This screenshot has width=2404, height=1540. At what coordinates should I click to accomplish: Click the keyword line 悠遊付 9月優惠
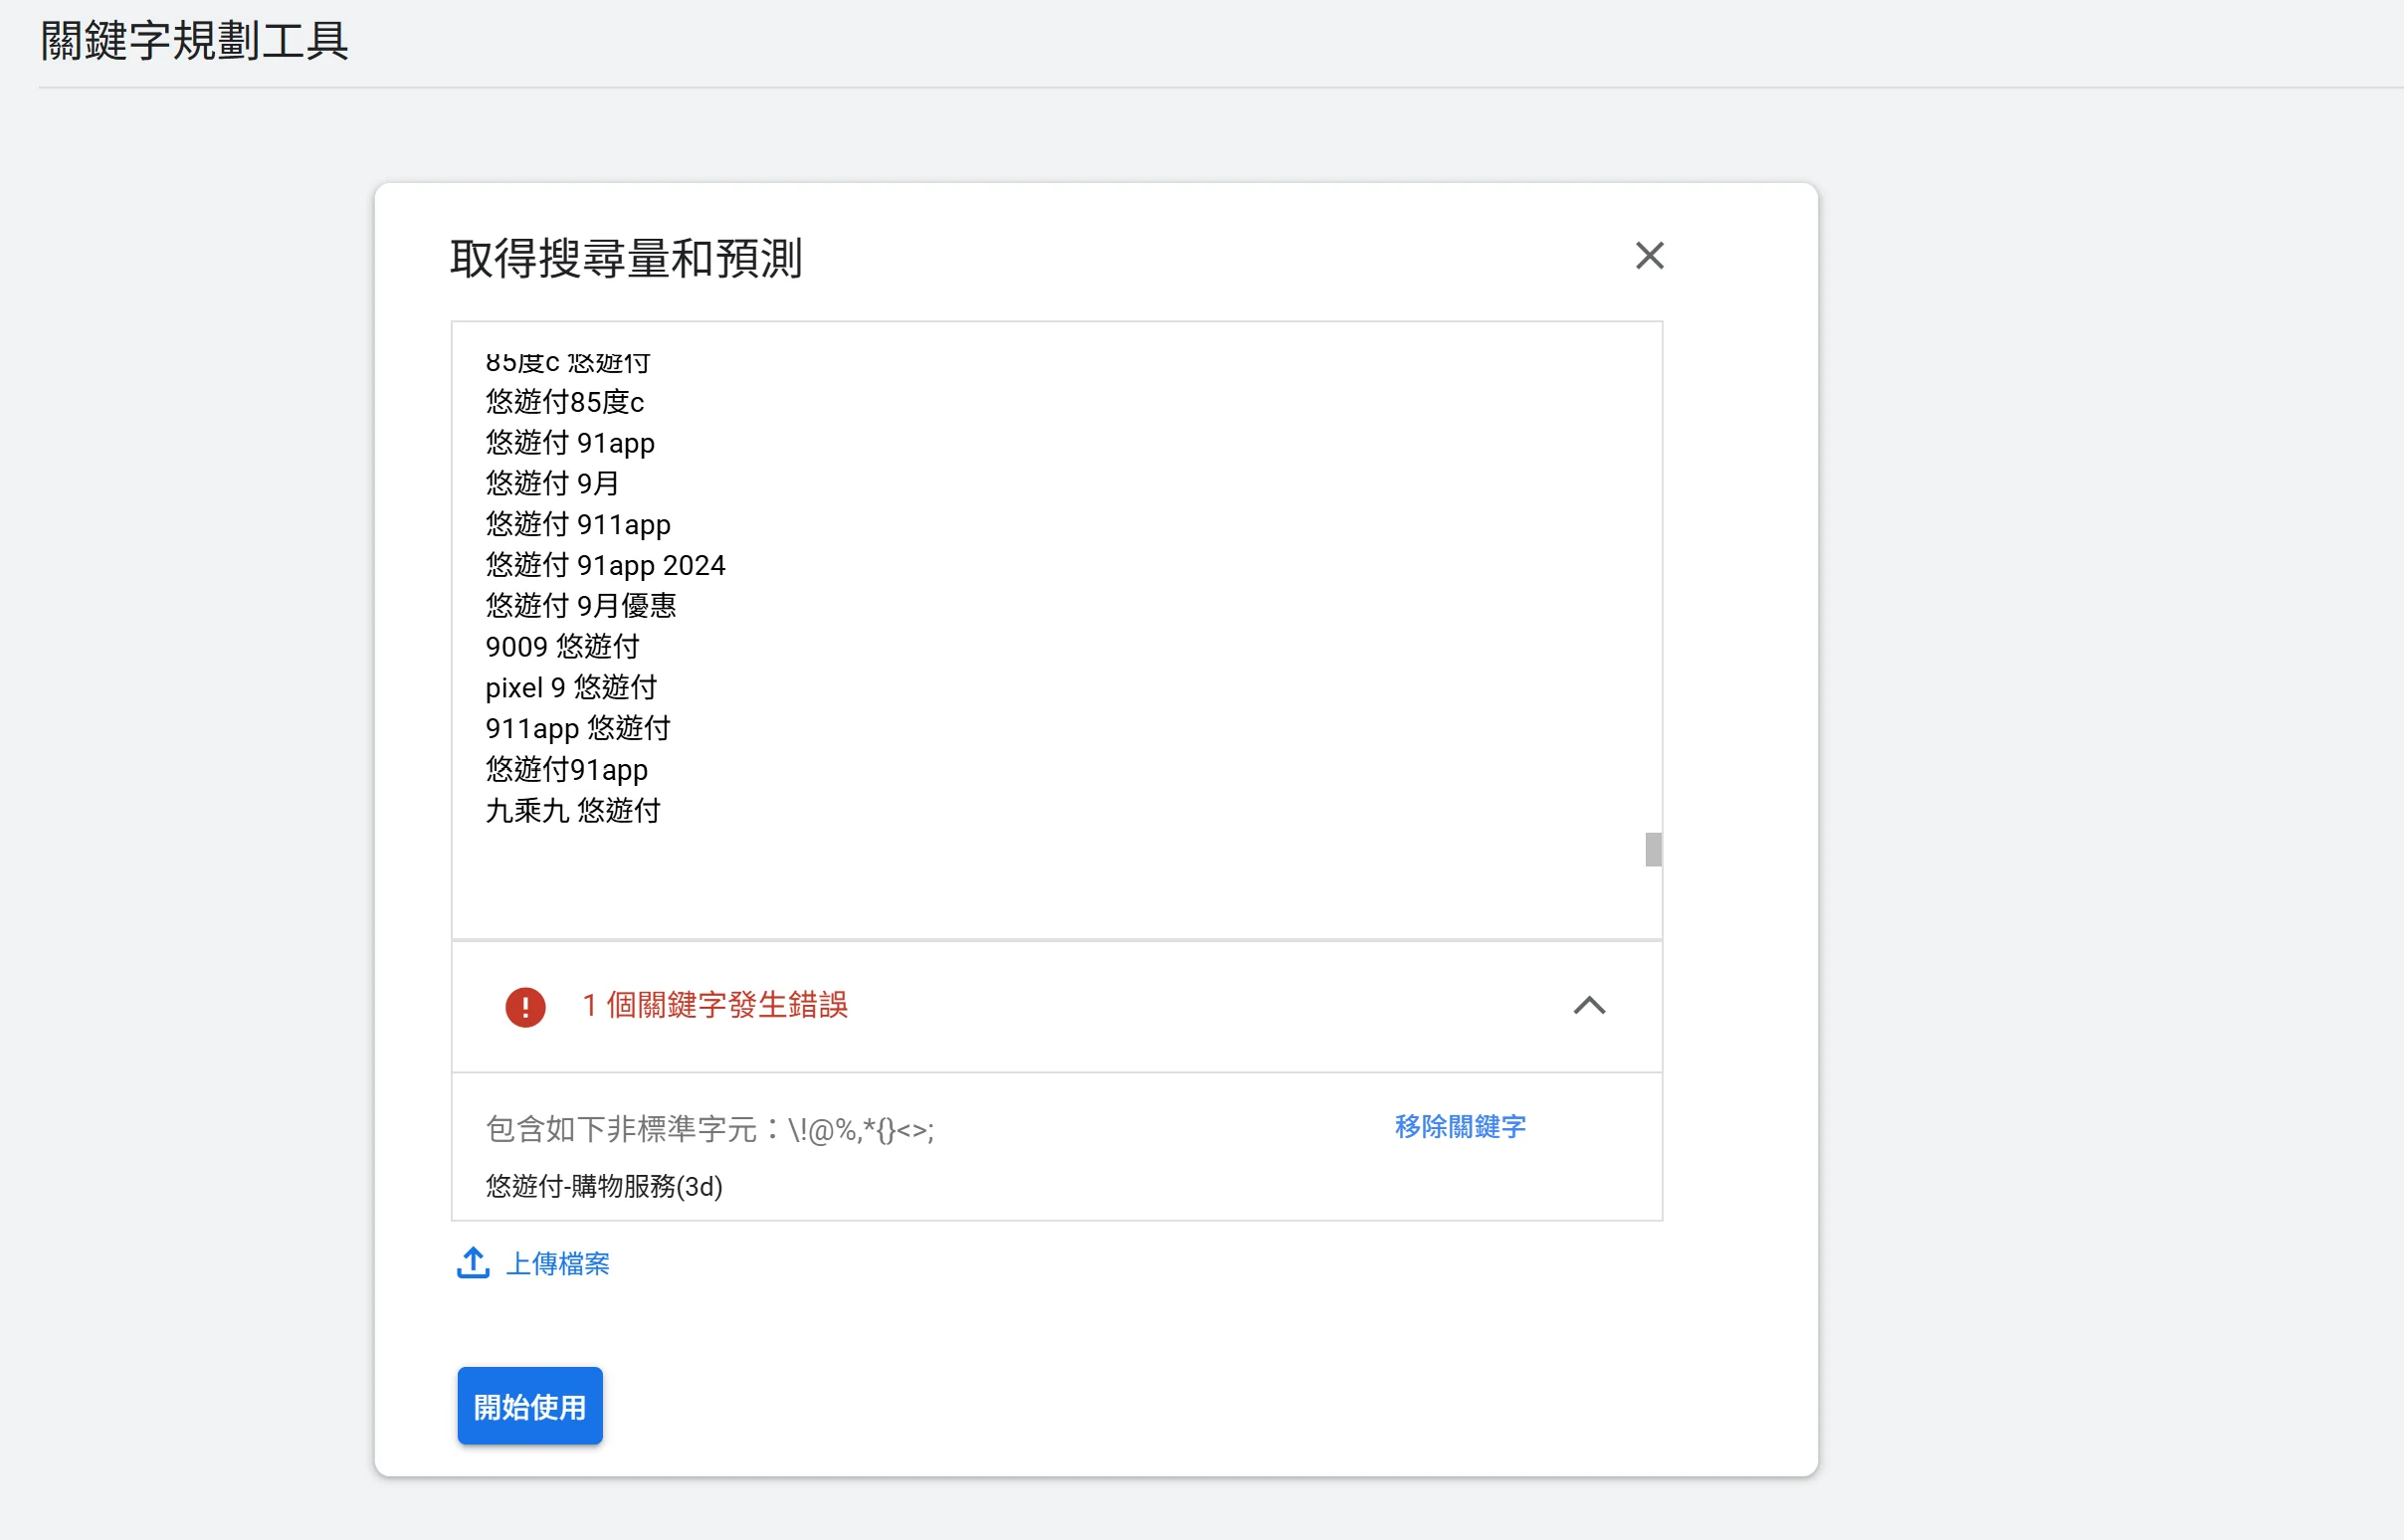[581, 606]
